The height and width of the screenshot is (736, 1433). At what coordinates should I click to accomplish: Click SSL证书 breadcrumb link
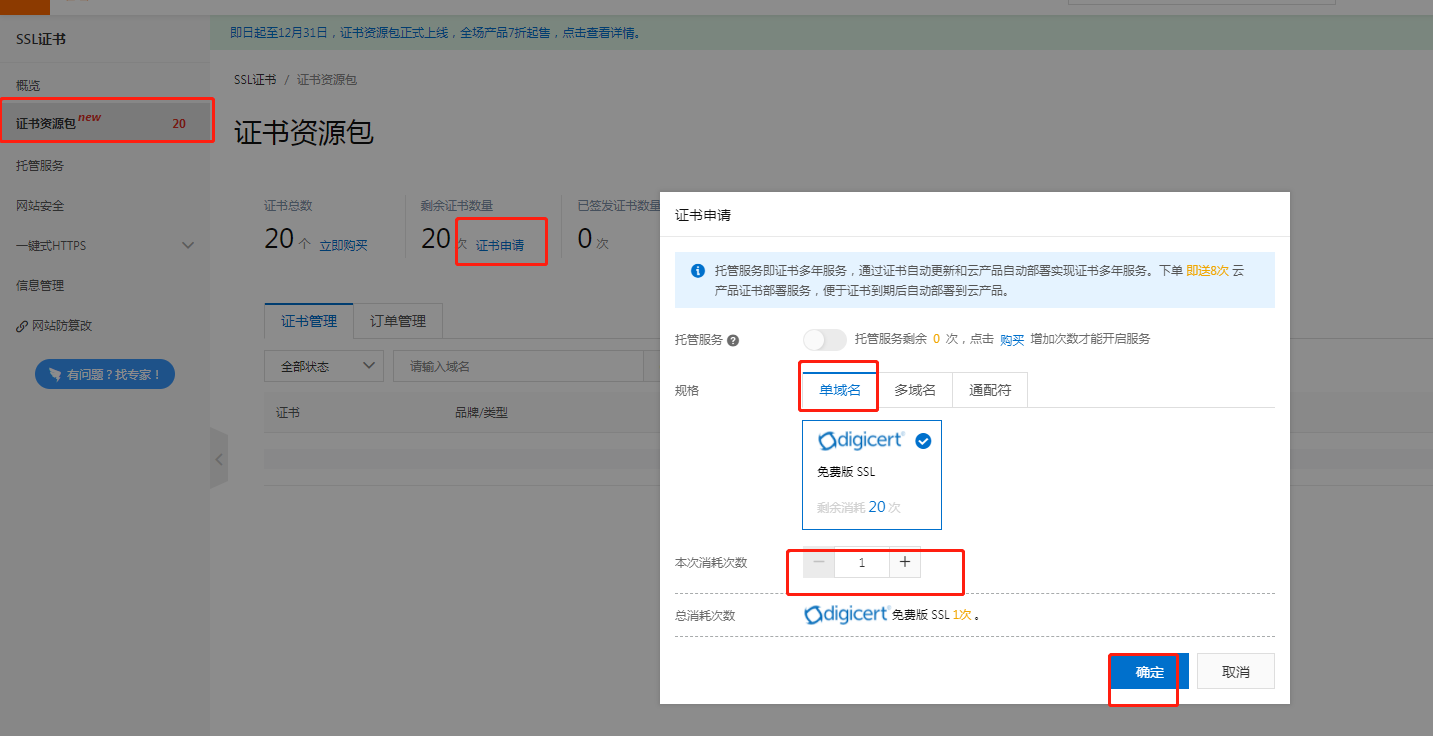(x=255, y=80)
